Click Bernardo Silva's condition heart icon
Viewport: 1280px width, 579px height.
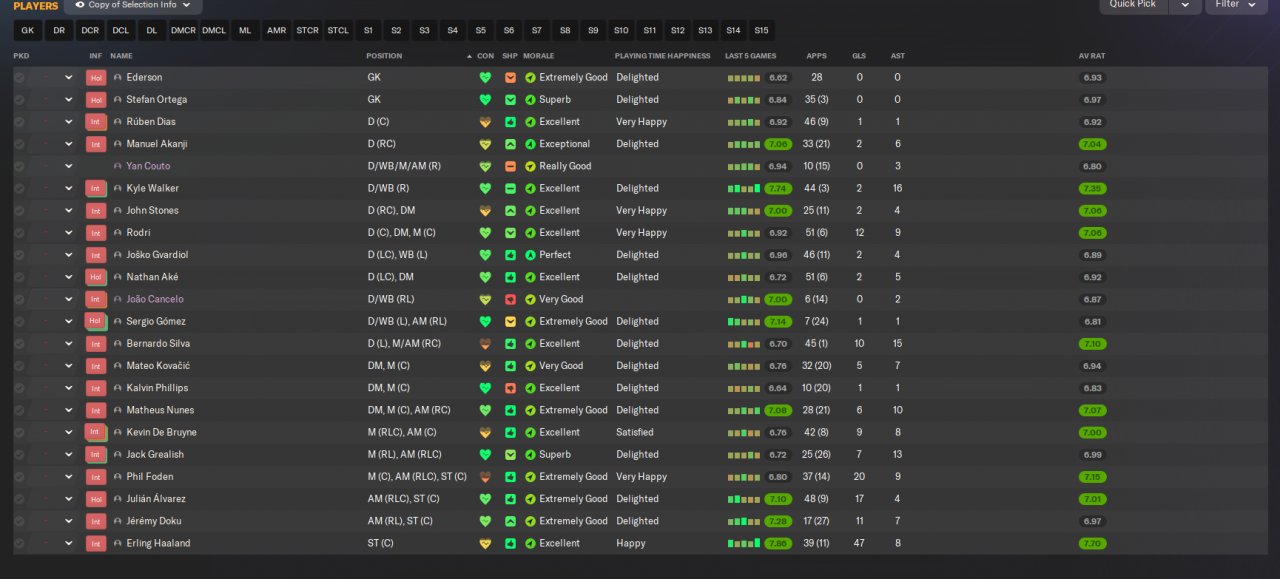486,344
